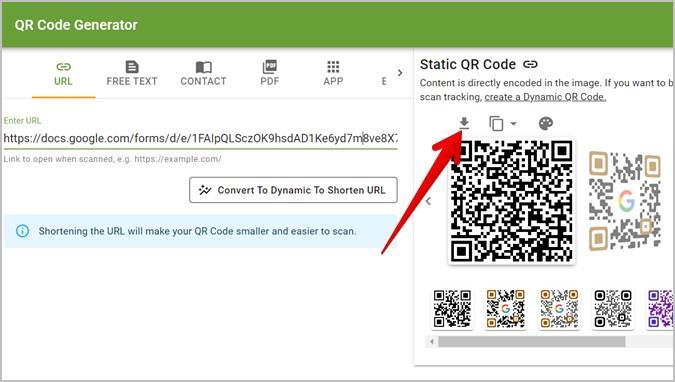Open the partially visible E tab

[384, 81]
